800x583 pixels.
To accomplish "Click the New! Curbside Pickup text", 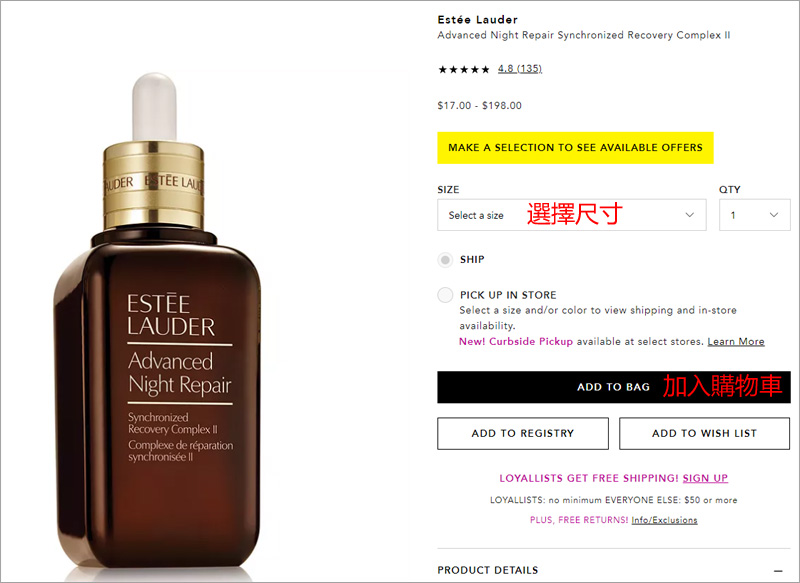I will click(516, 341).
